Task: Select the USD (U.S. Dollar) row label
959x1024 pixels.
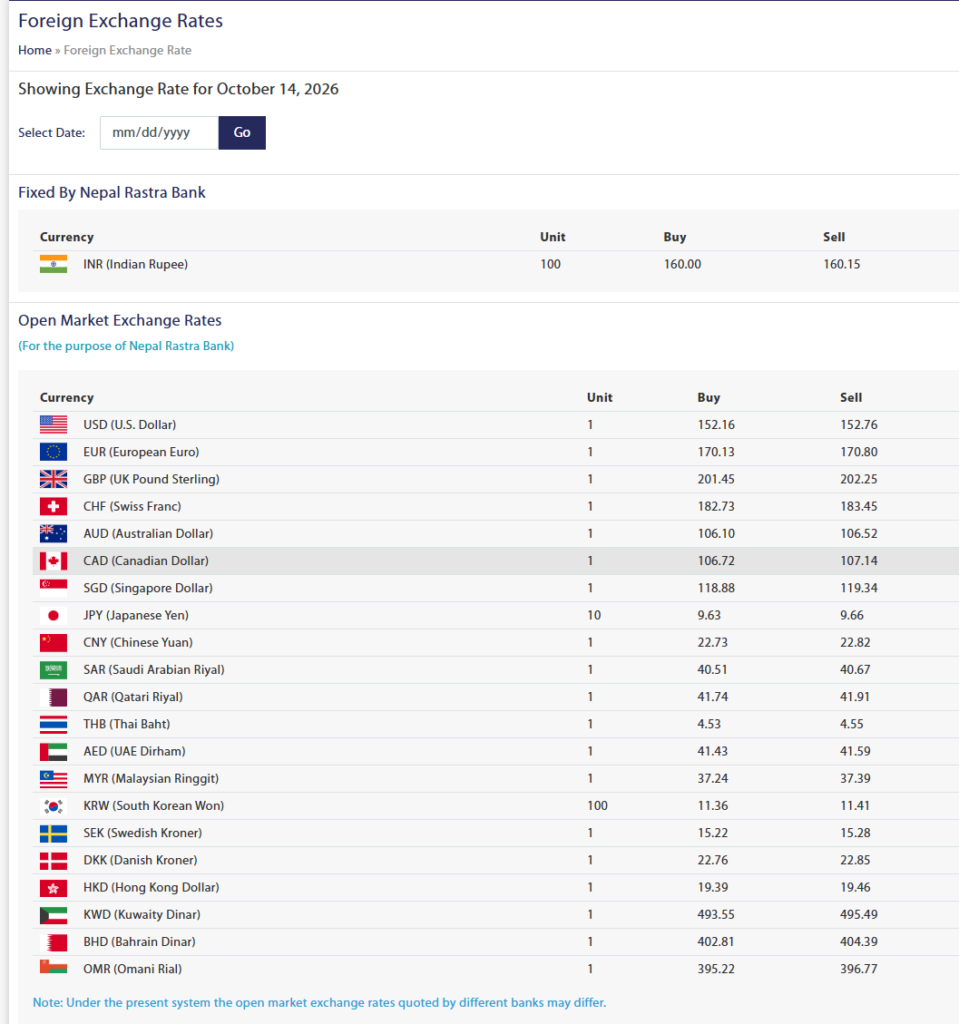Action: pos(129,425)
